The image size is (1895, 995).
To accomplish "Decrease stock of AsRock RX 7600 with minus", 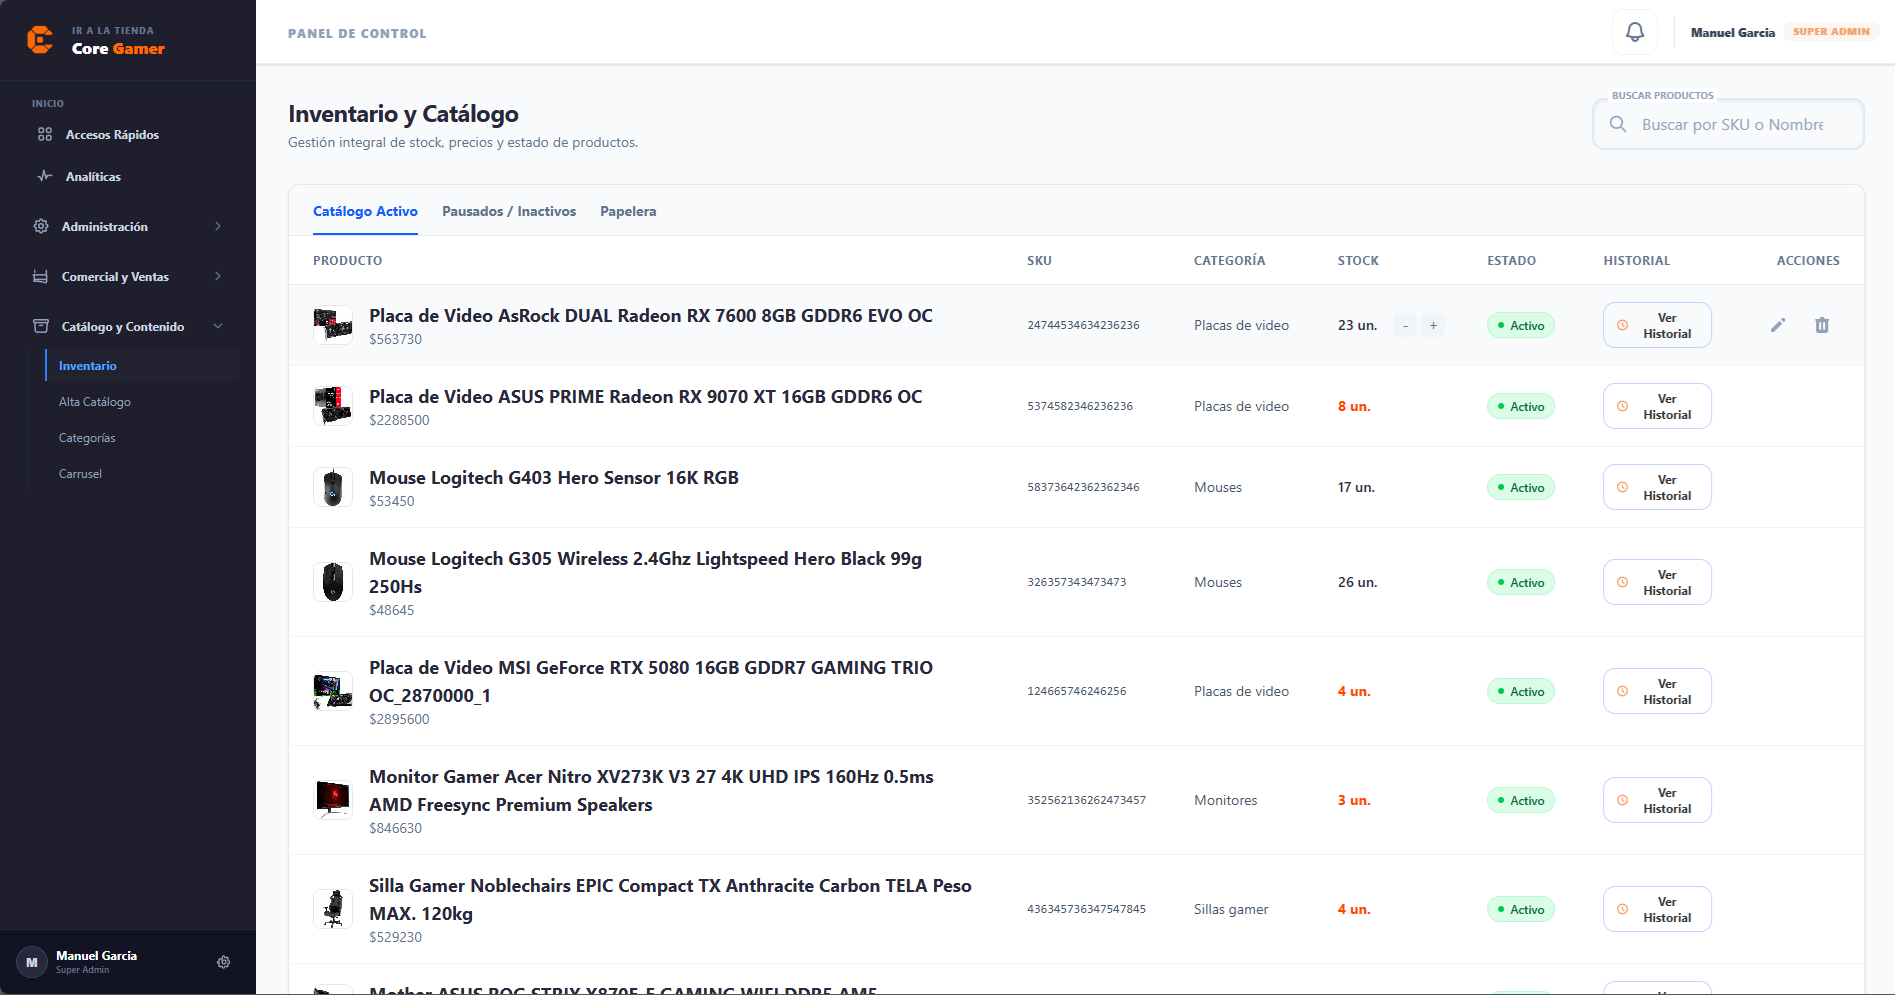I will tap(1405, 325).
